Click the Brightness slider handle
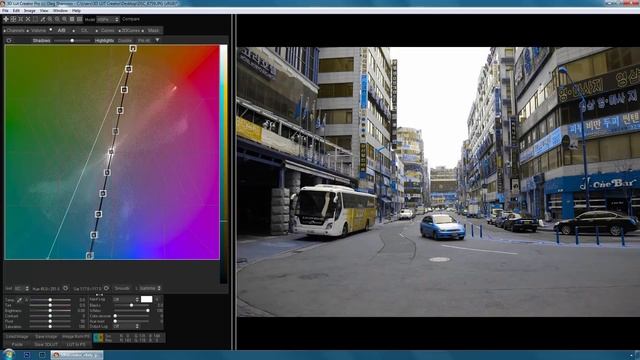Image resolution: width=640 pixels, height=360 pixels. click(50, 311)
